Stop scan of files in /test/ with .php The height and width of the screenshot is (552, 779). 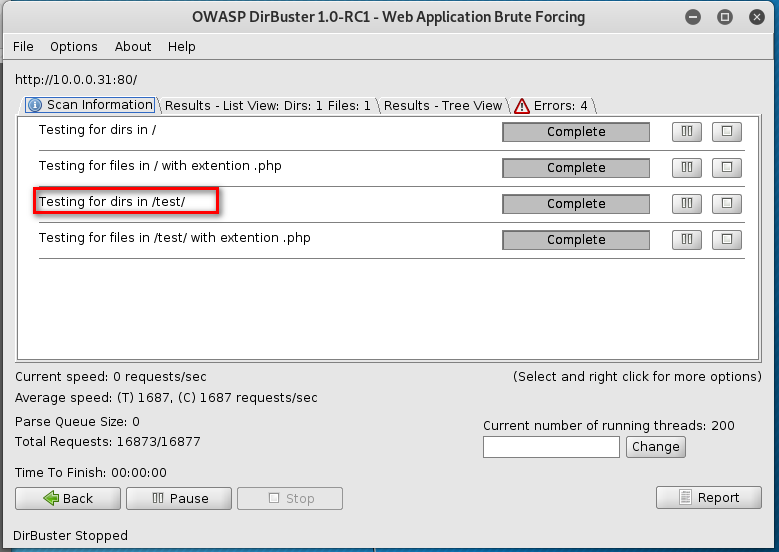[726, 239]
